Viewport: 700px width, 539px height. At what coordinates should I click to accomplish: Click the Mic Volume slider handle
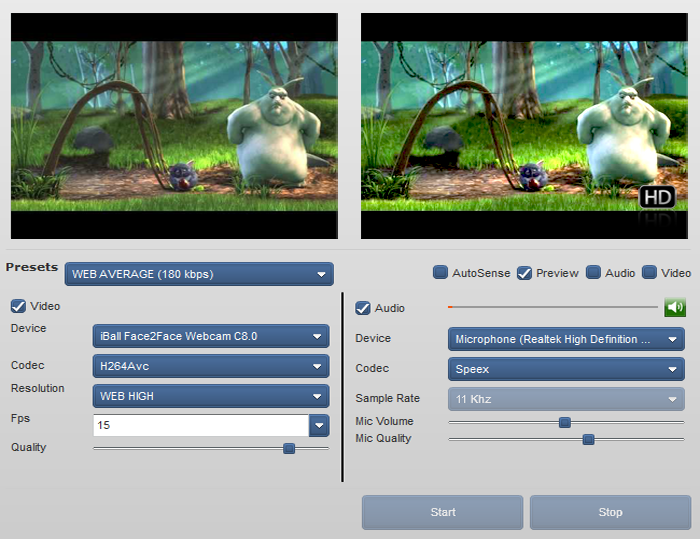click(565, 422)
